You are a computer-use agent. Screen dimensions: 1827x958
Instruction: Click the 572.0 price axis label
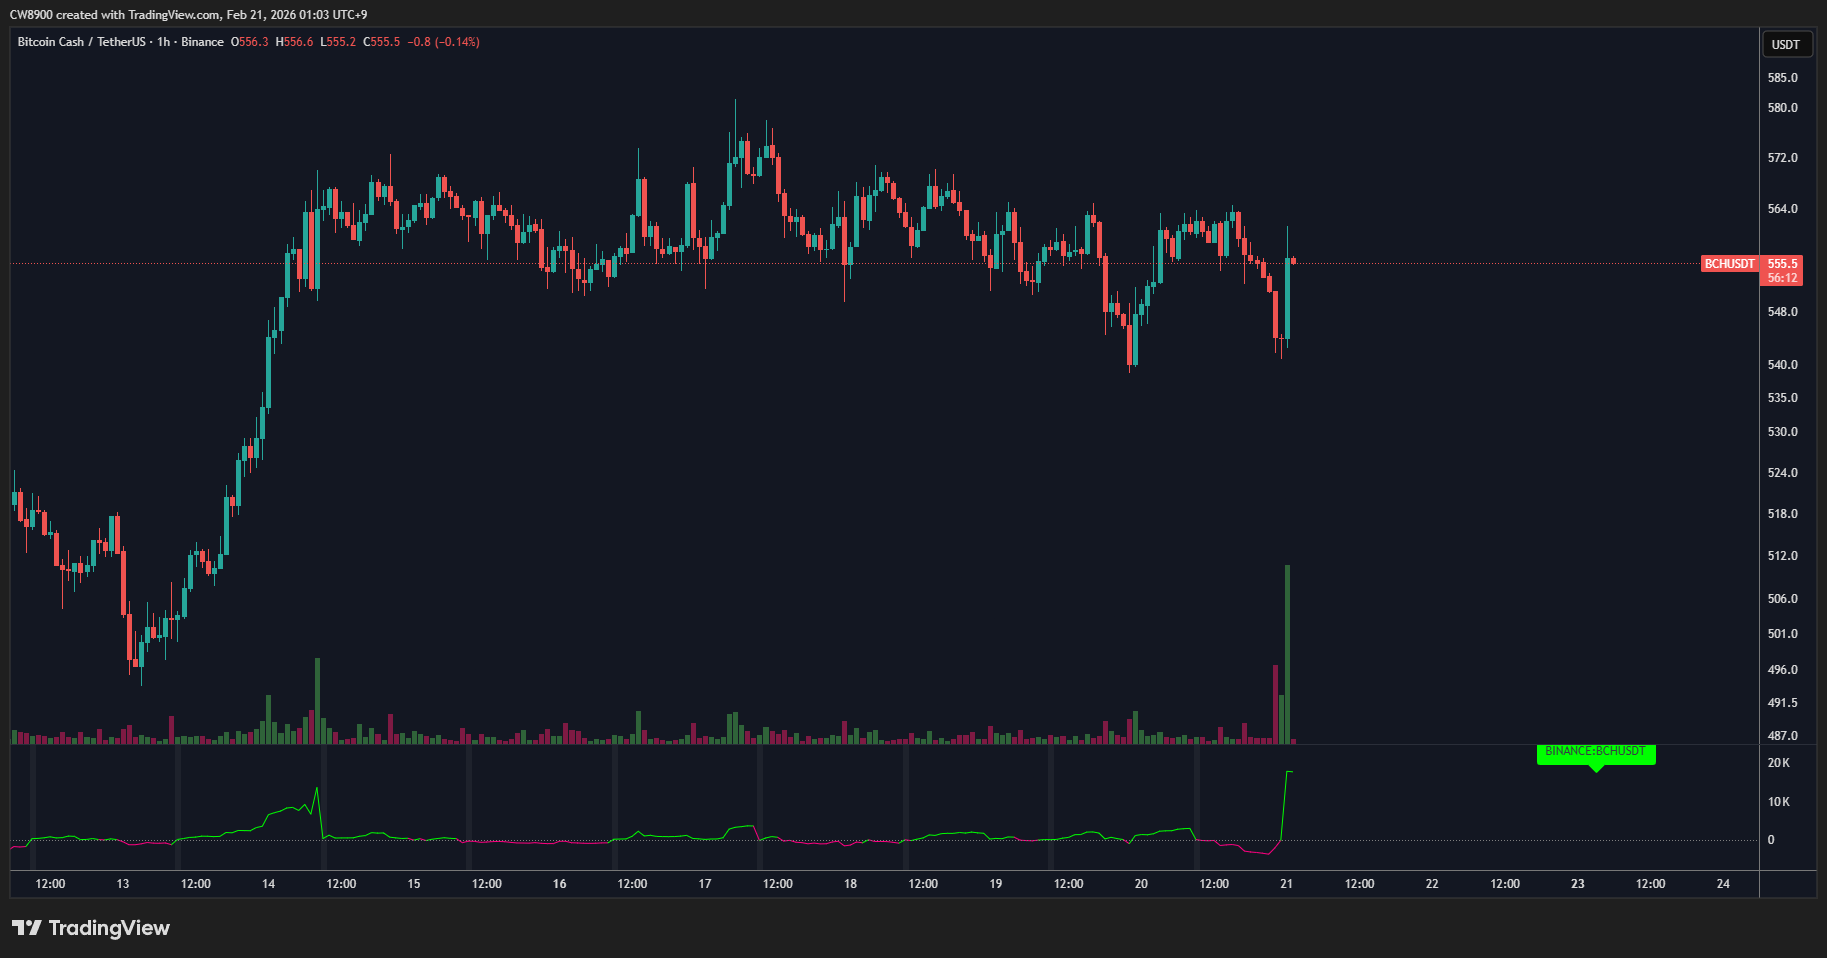[1782, 158]
